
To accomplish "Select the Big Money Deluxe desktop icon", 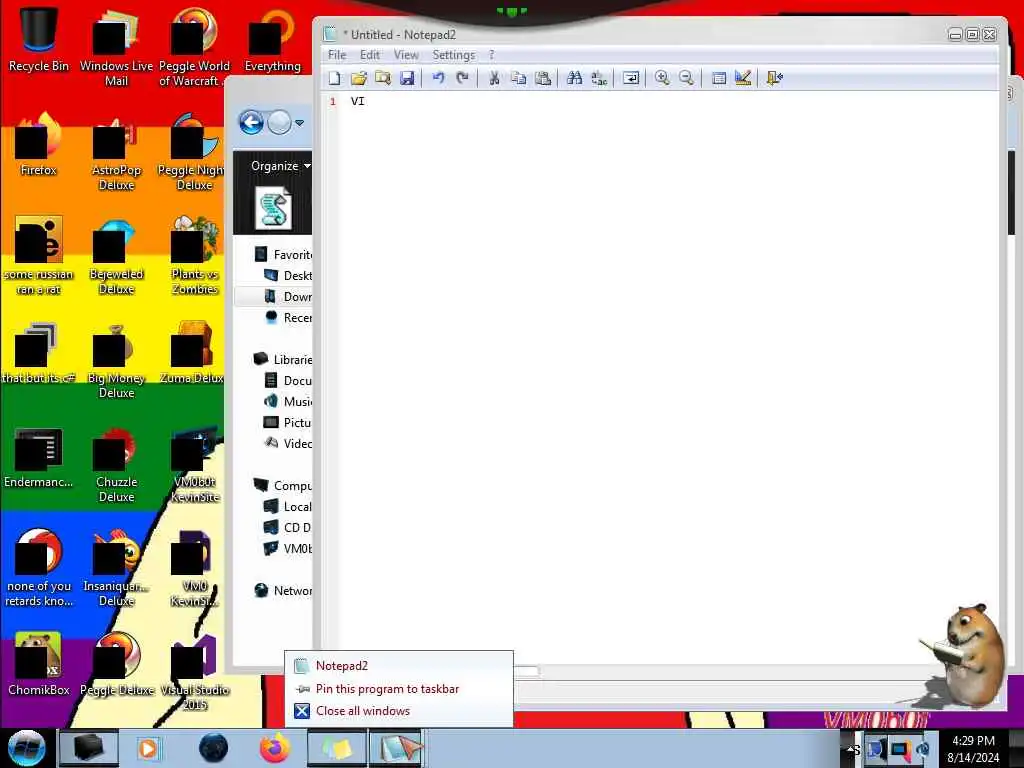I will [116, 359].
